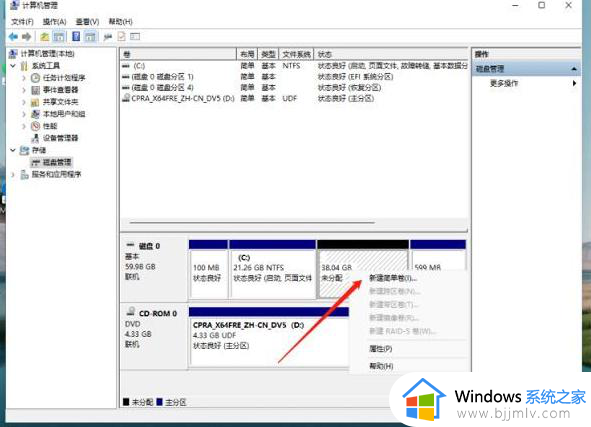Sort by the 状态 column header
The height and width of the screenshot is (427, 591).
(x=391, y=54)
